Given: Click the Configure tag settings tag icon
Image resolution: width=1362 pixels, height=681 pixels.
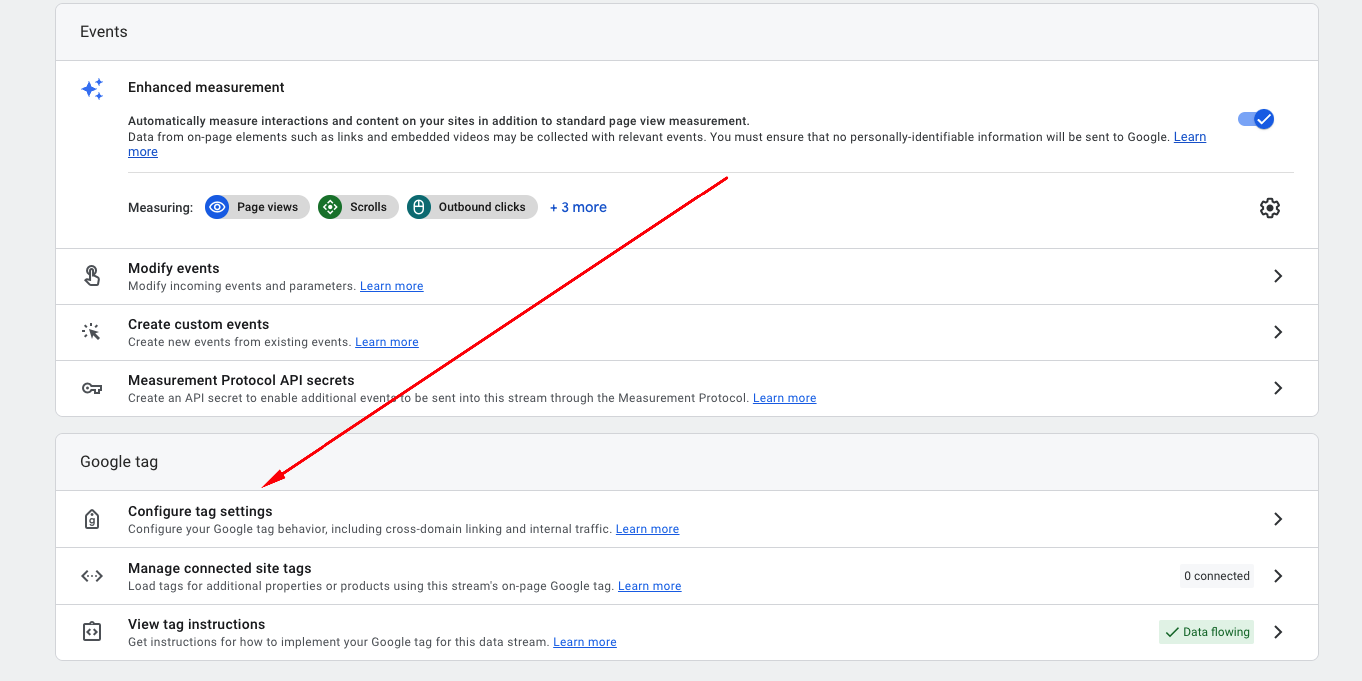Looking at the screenshot, I should [x=92, y=519].
